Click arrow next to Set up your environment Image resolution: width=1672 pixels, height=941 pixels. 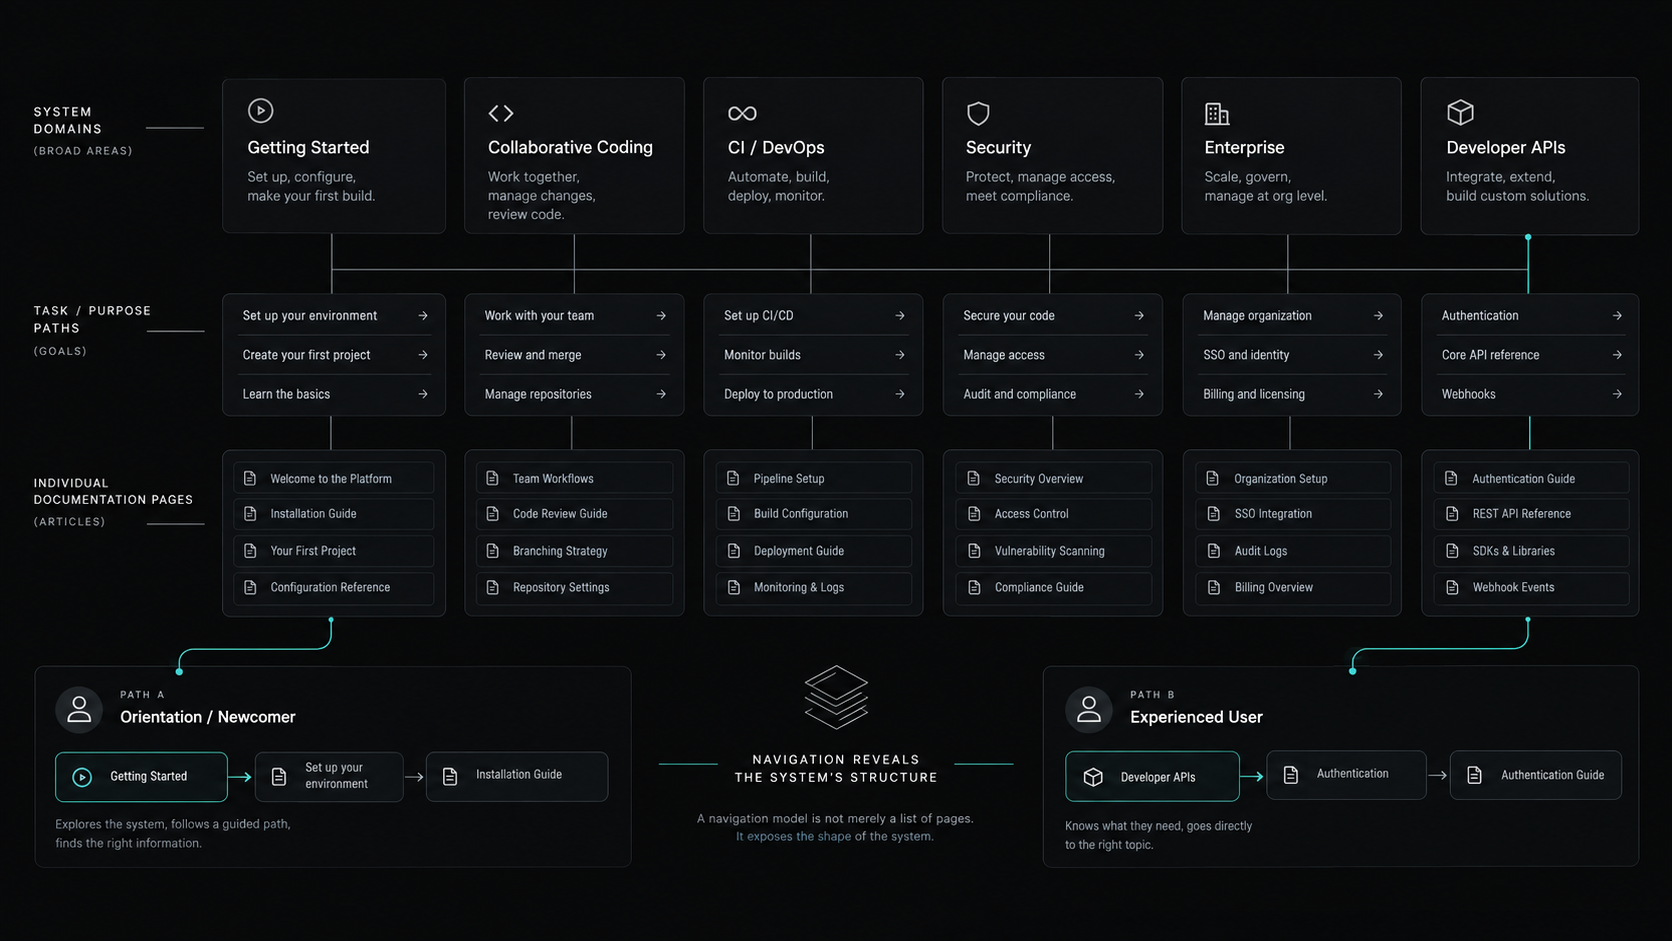coord(423,315)
